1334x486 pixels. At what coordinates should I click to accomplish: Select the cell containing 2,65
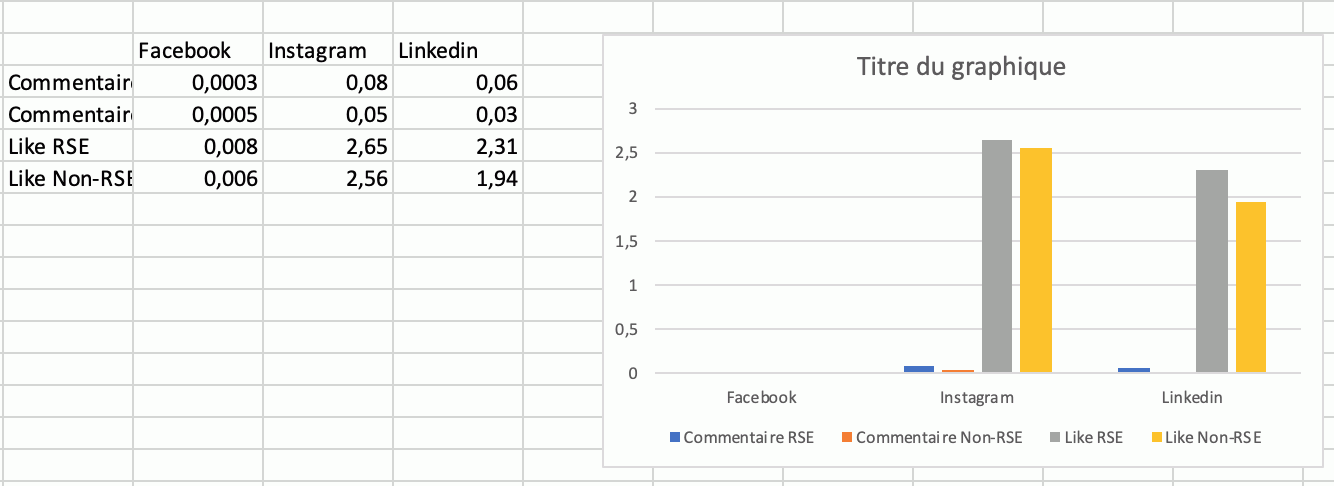pyautogui.click(x=328, y=147)
